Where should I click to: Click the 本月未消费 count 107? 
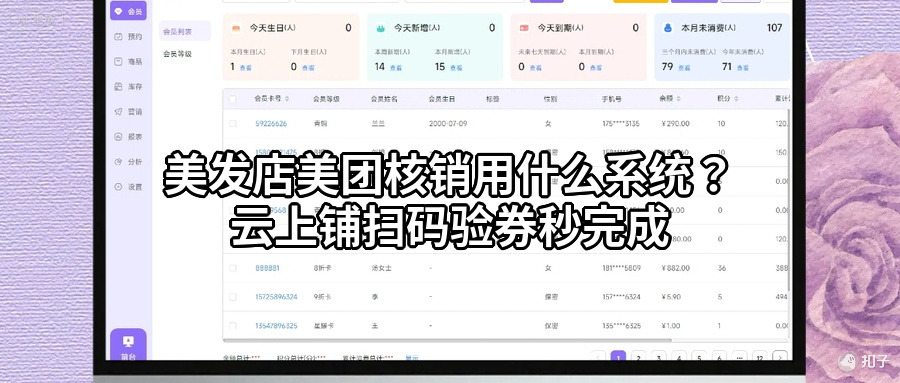774,28
